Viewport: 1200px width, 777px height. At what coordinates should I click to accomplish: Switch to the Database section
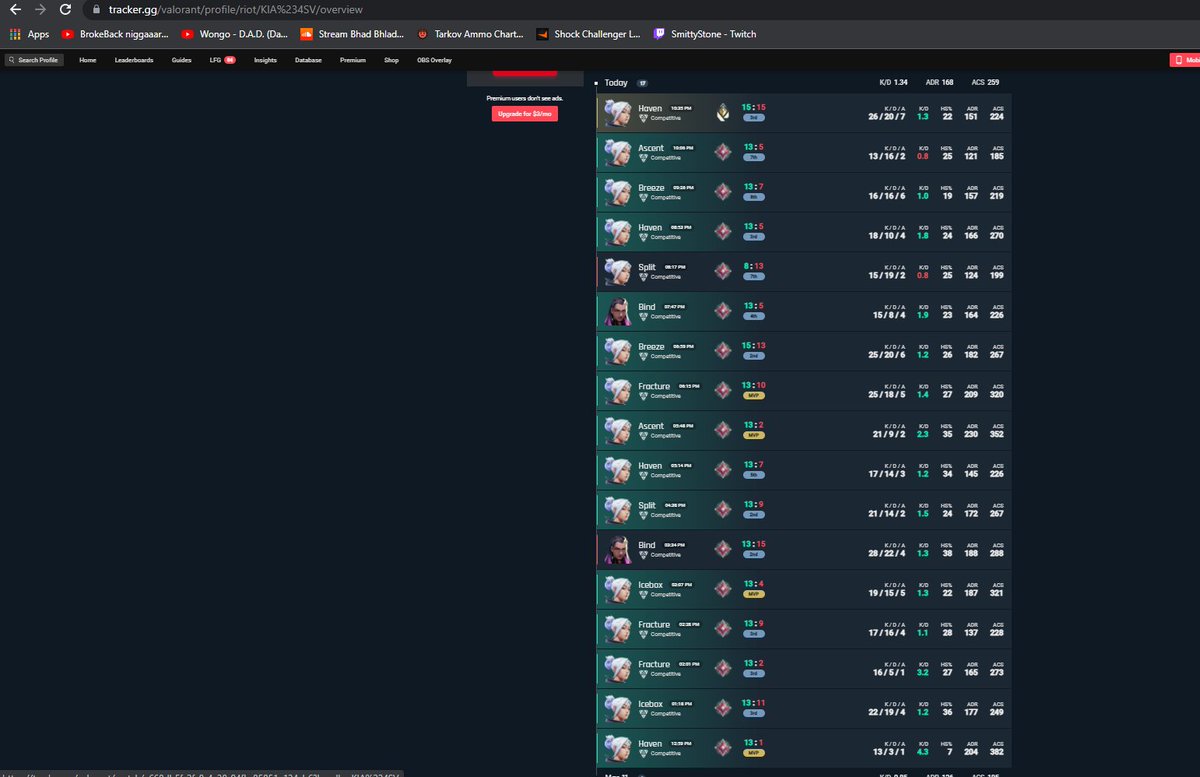(x=307, y=60)
